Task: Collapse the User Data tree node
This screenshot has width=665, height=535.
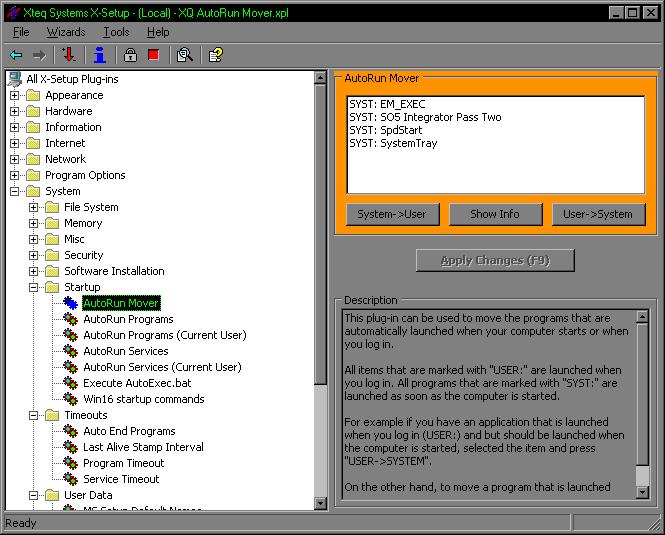Action: 34,495
